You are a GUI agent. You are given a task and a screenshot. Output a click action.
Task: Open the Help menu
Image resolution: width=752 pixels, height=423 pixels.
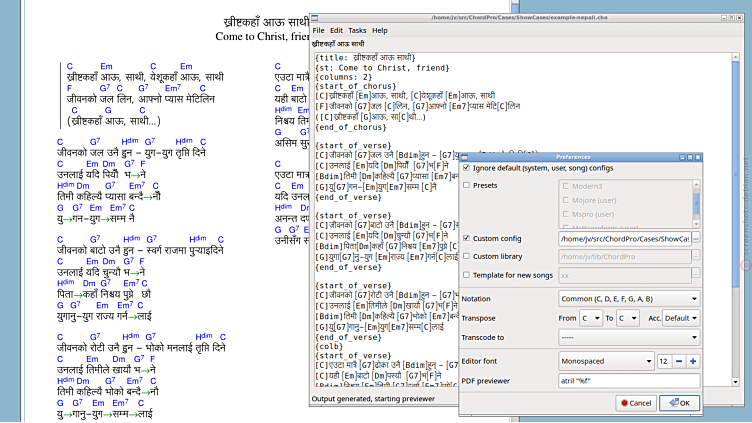(380, 31)
